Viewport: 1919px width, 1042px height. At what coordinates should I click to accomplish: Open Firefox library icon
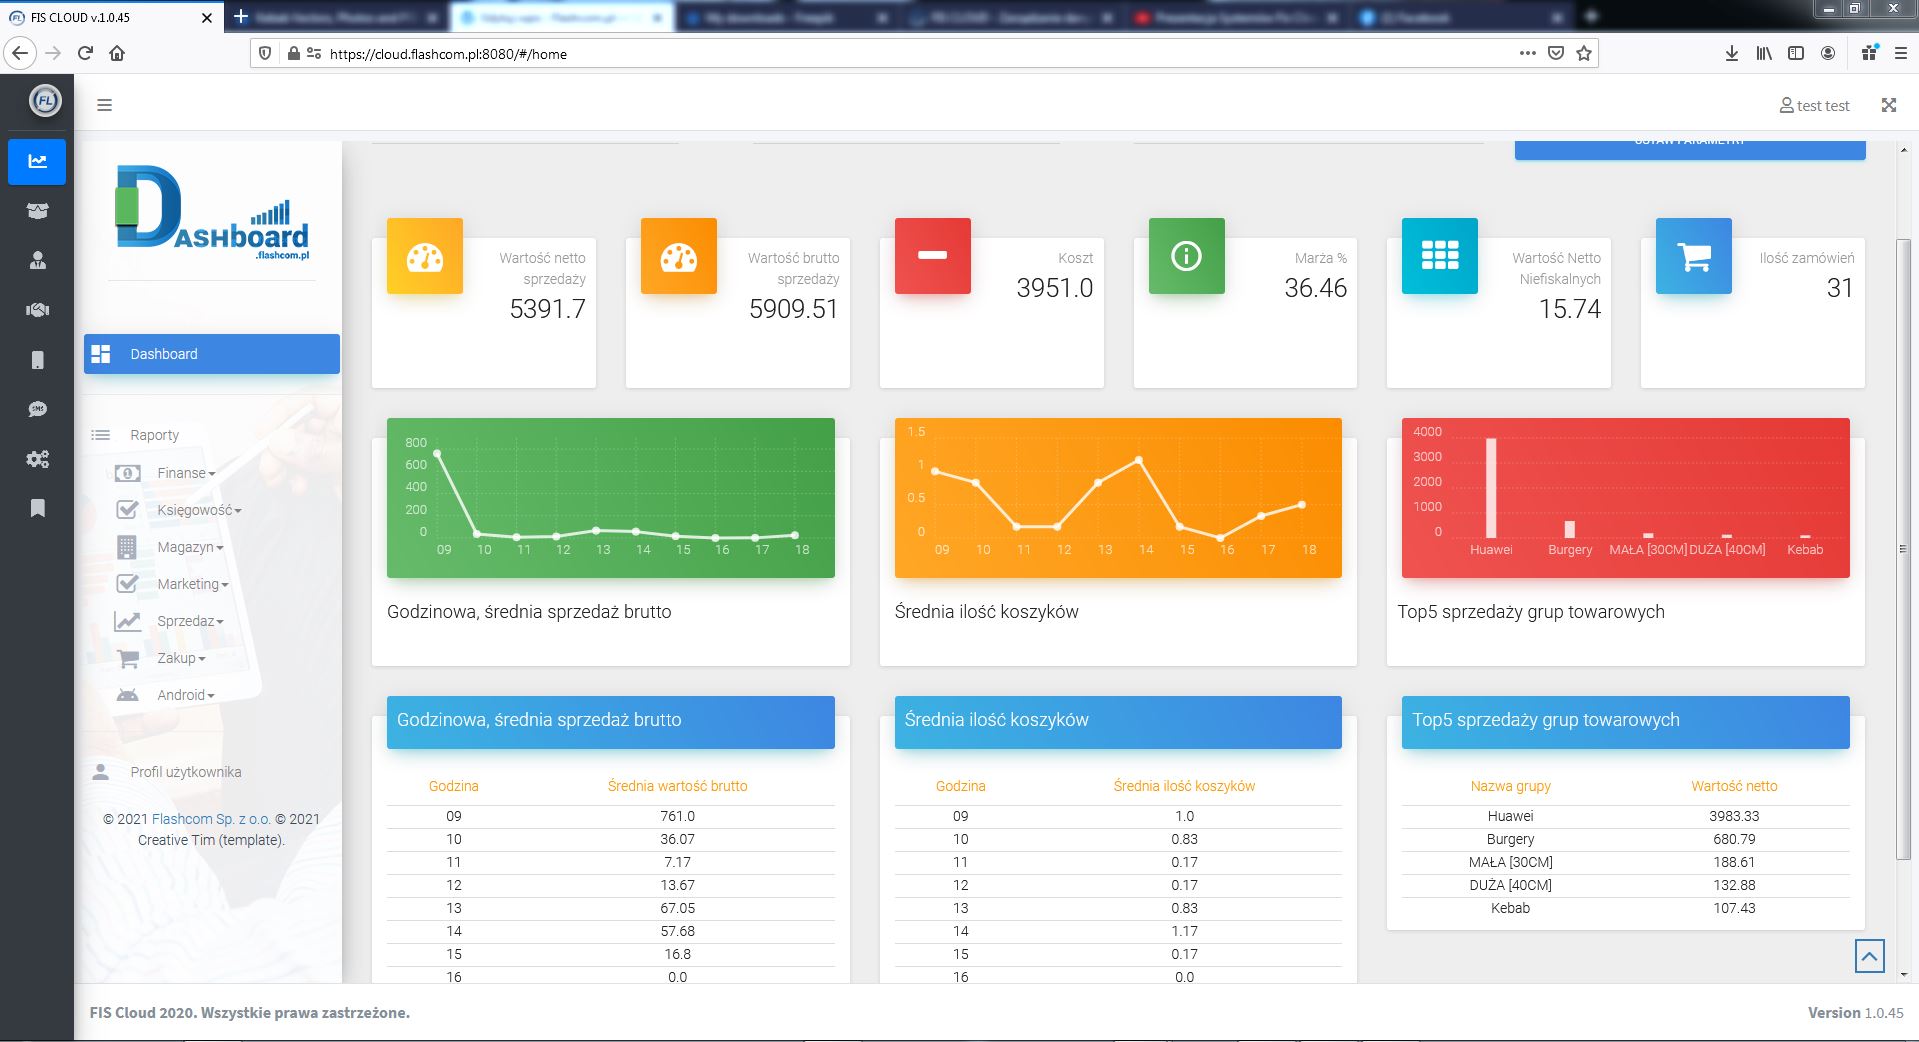point(1764,53)
